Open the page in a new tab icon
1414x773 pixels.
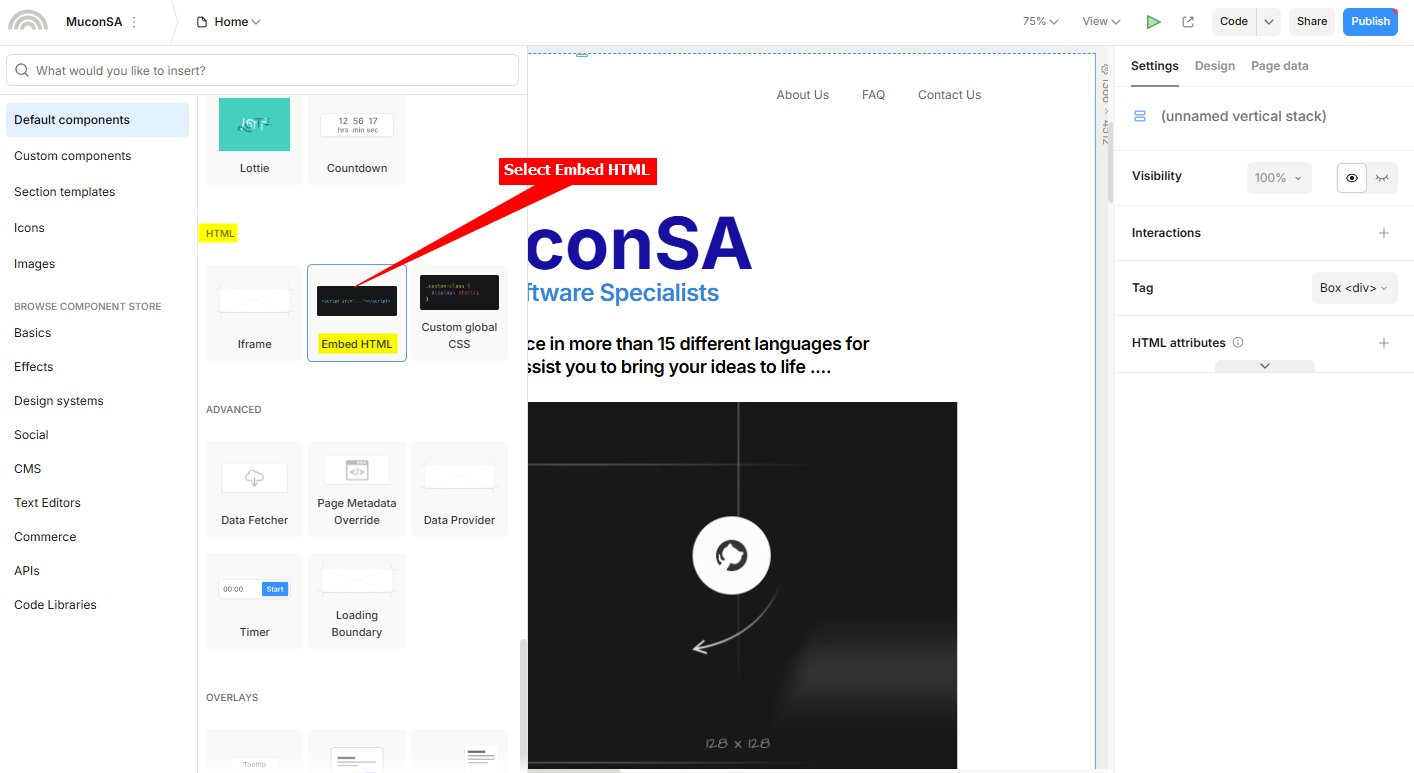(x=1188, y=22)
